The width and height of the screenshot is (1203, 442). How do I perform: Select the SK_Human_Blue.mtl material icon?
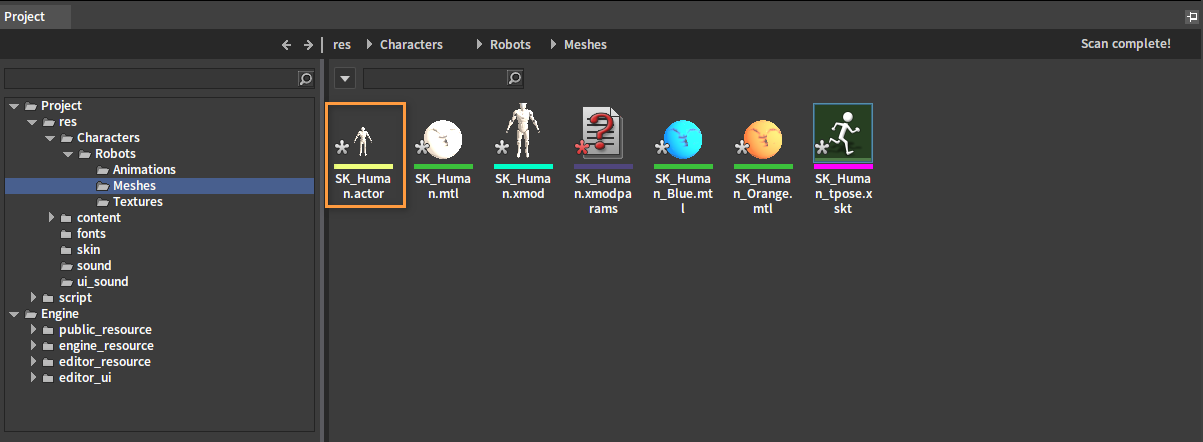tap(684, 133)
